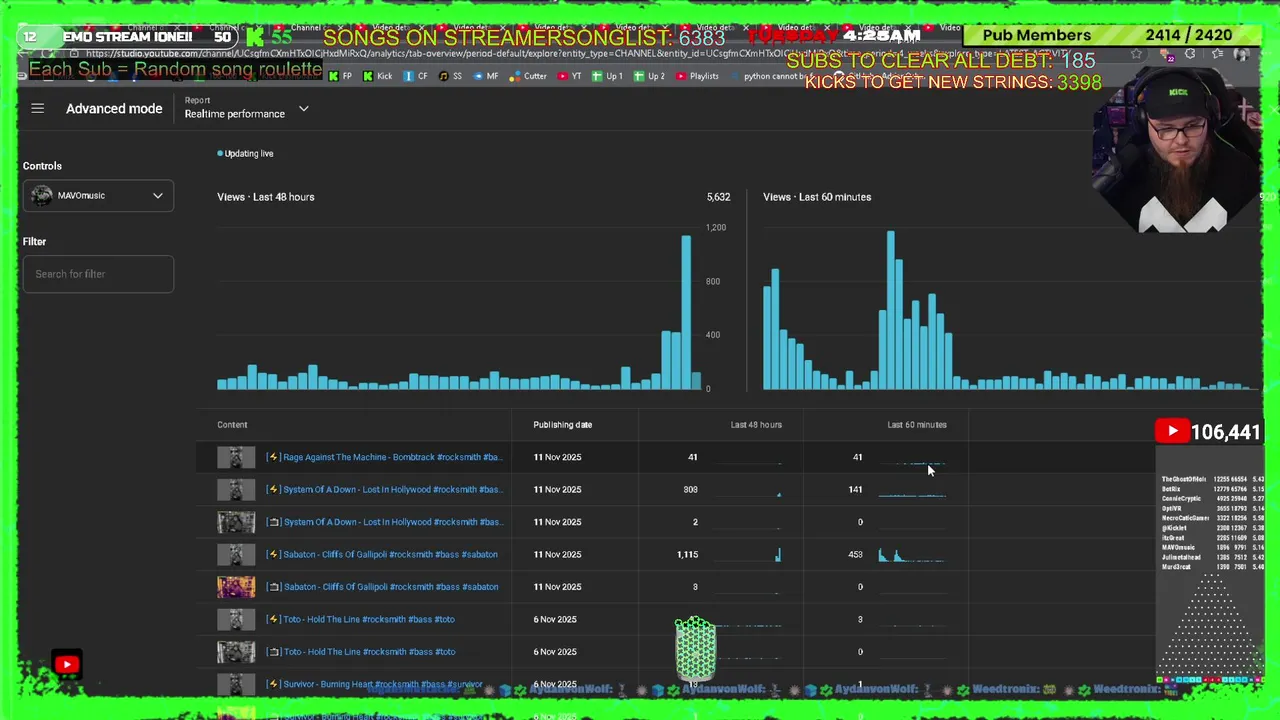Click the video icon on the Sabaton row with 3 views
The height and width of the screenshot is (720, 1280).
pyautogui.click(x=273, y=587)
